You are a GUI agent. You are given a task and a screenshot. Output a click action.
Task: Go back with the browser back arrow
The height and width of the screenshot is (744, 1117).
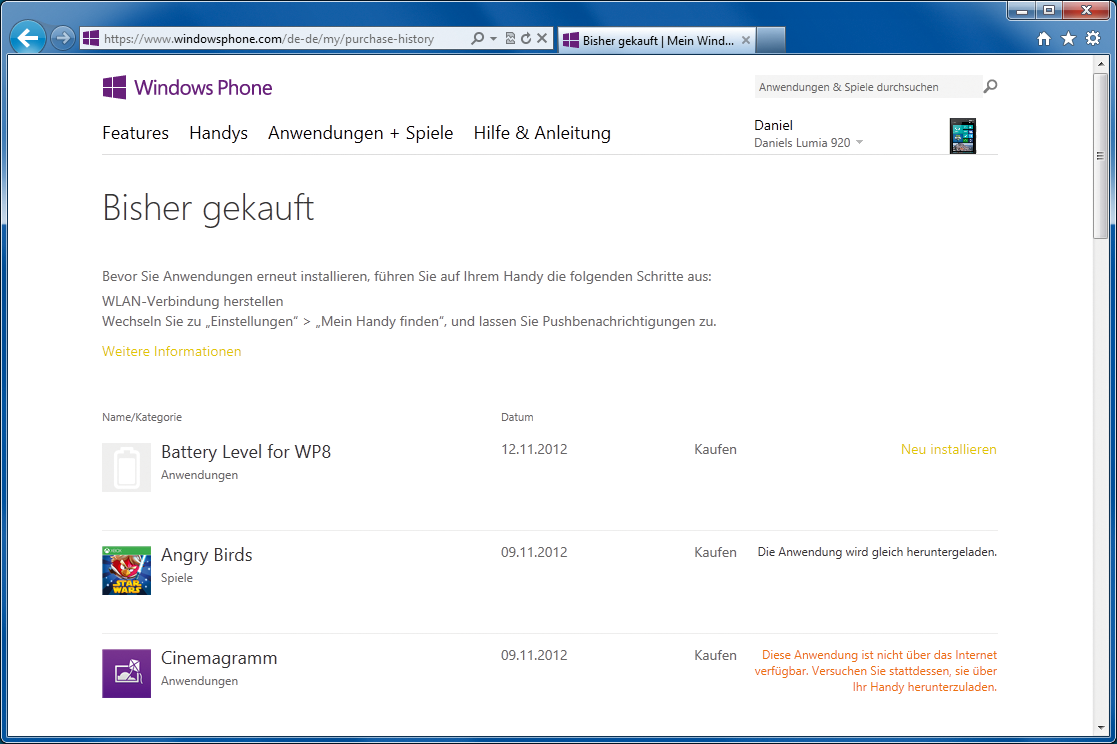point(28,38)
